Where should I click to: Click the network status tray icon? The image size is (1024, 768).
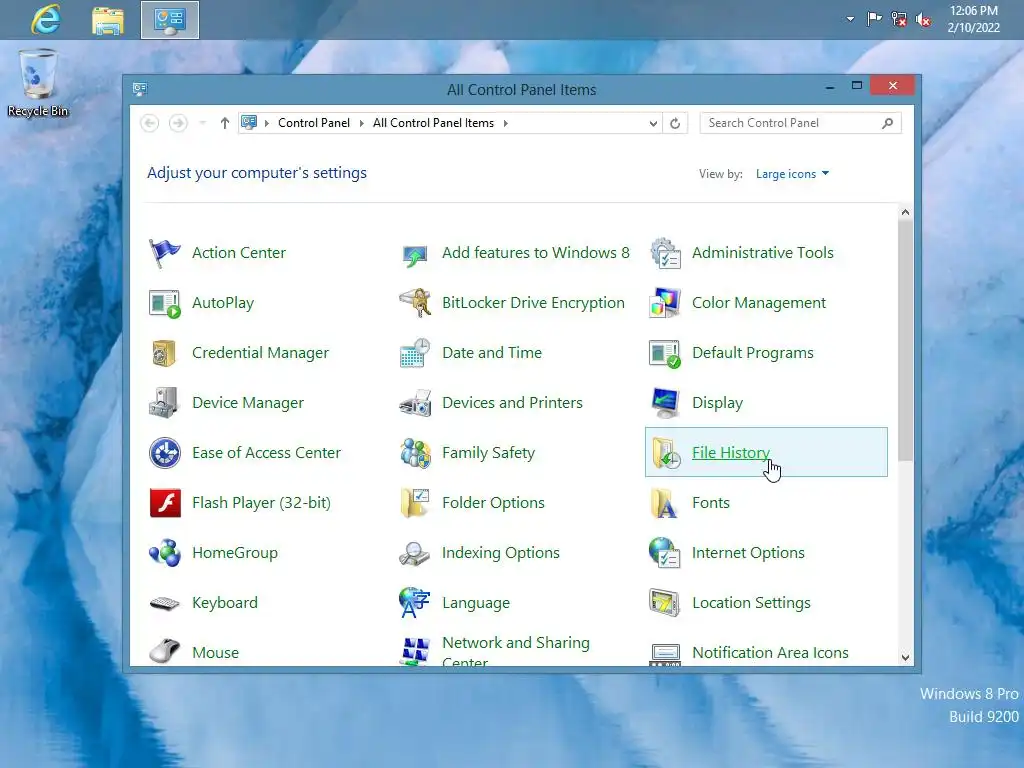899,19
